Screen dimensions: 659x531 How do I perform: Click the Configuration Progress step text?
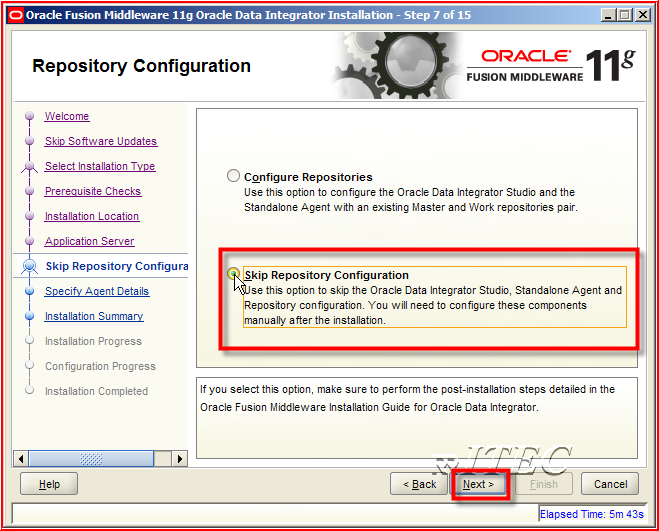(x=100, y=366)
